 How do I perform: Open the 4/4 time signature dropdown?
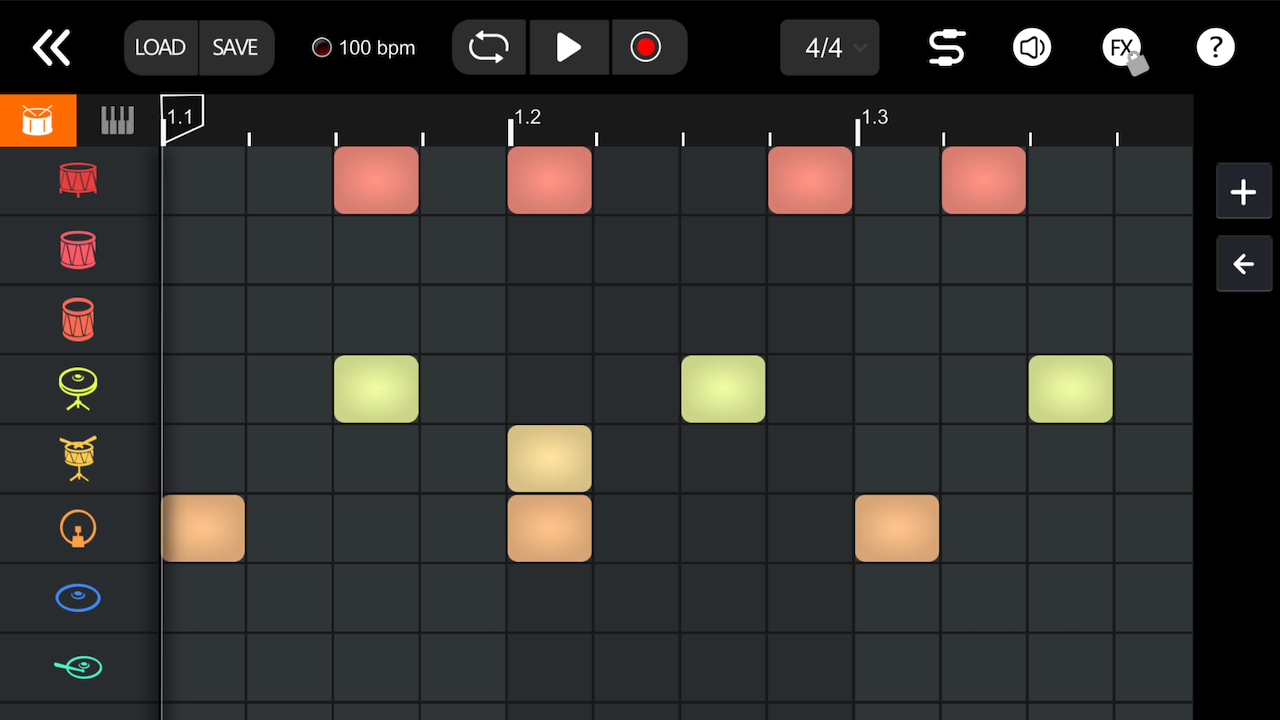pos(830,47)
